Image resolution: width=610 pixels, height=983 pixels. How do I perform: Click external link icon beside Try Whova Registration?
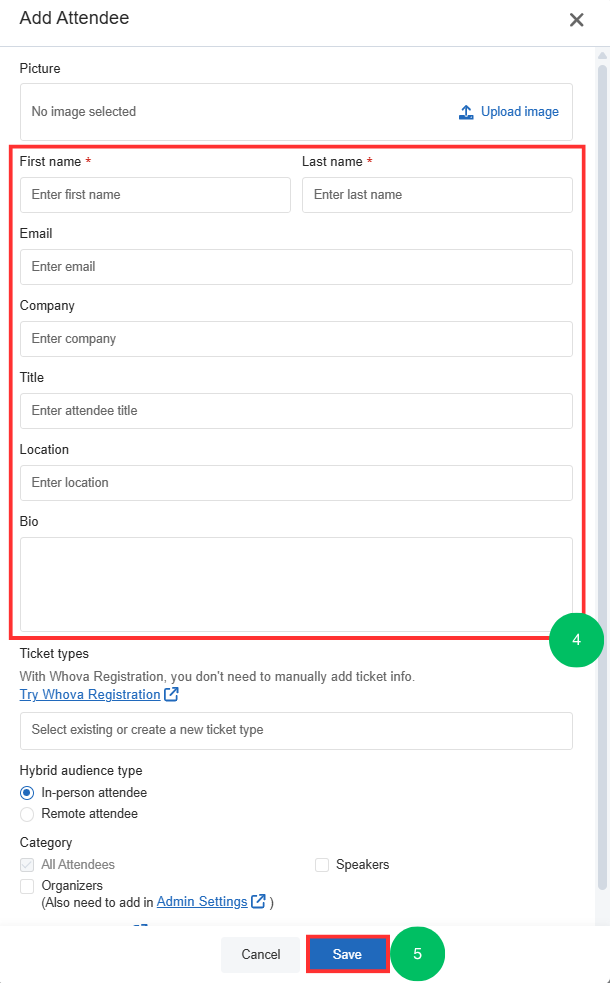[x=172, y=695]
